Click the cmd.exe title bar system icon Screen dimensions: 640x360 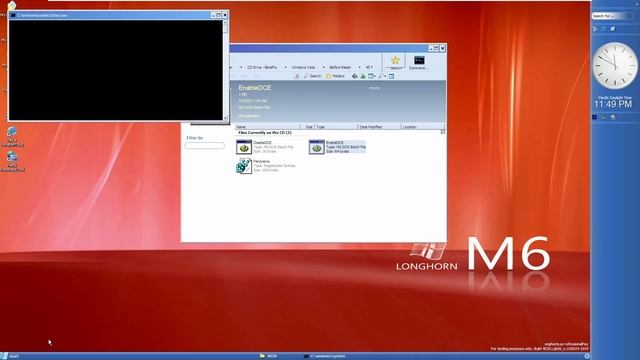[x=13, y=15]
